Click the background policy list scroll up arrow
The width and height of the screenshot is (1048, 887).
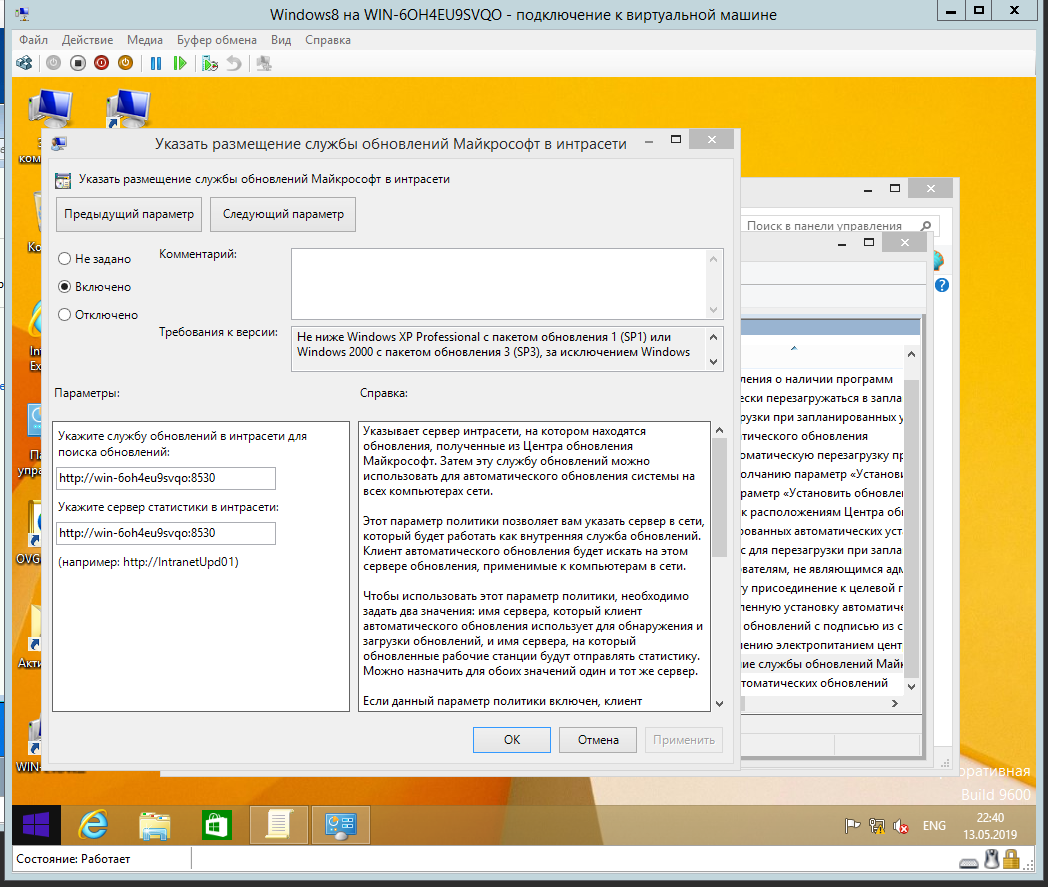(x=912, y=354)
